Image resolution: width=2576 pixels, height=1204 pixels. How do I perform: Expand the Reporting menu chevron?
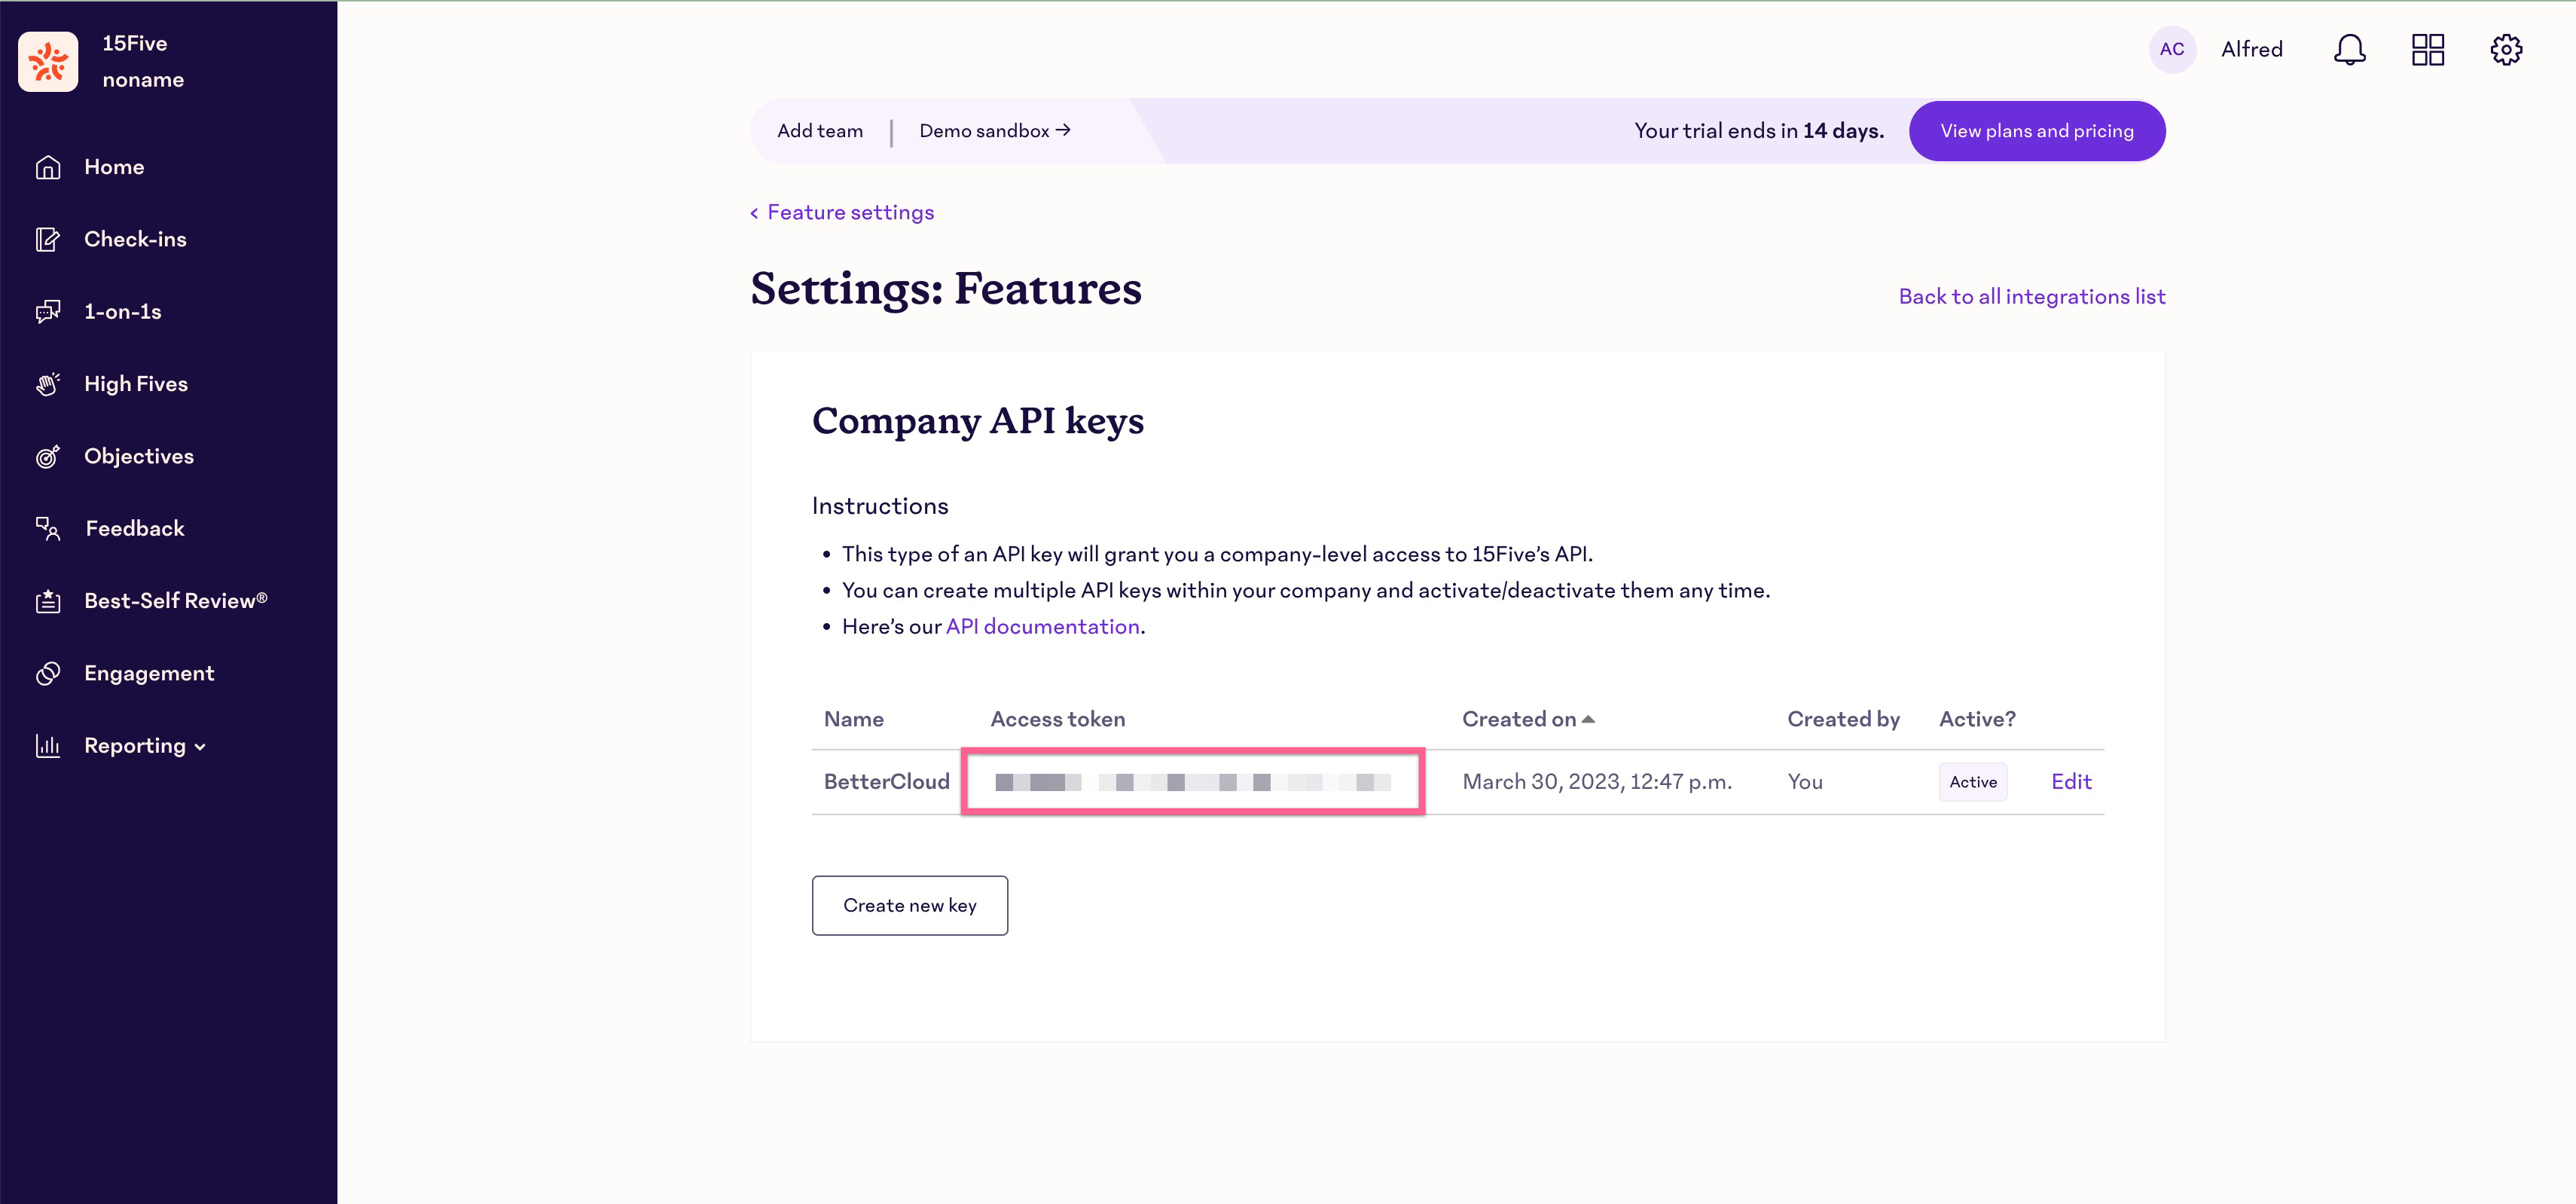pyautogui.click(x=199, y=746)
